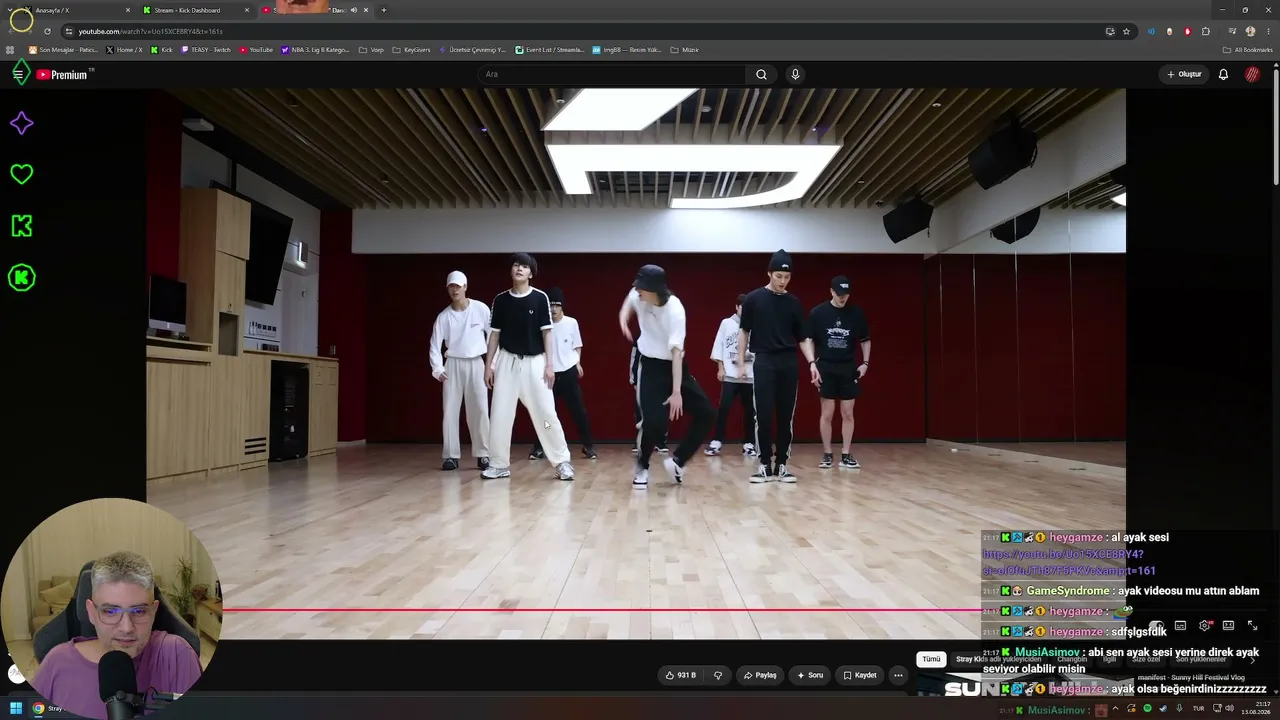1280x720 pixels.
Task: Open the Steam tray icon
Action: [x=1162, y=709]
